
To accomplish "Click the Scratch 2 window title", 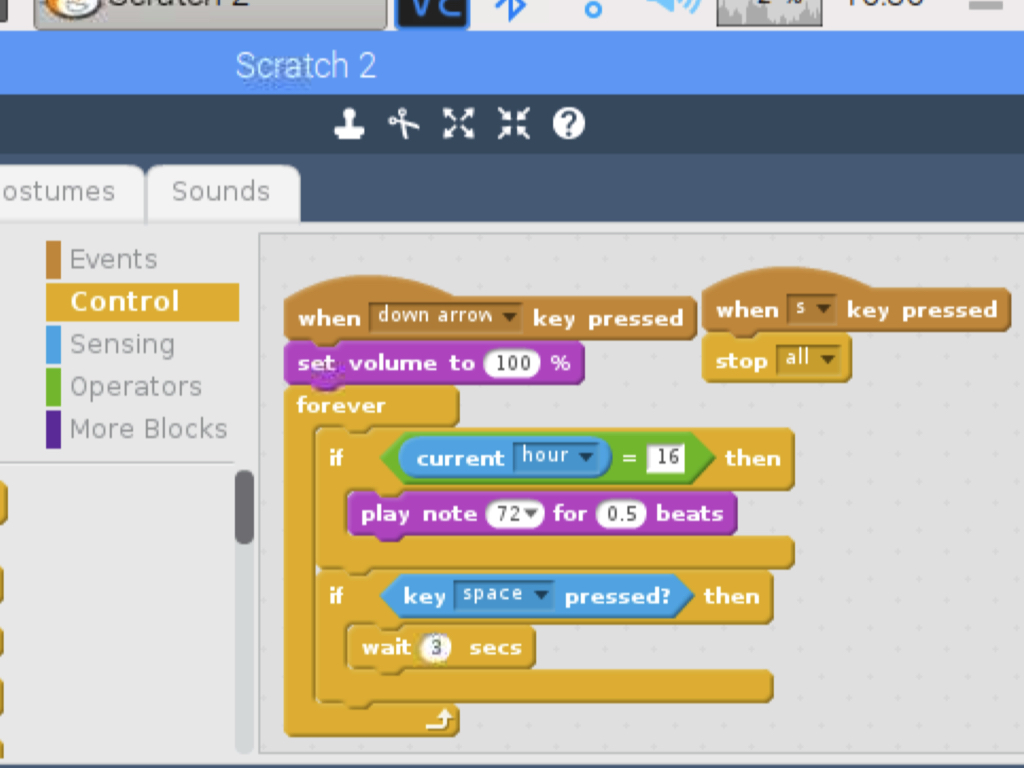I will [306, 65].
